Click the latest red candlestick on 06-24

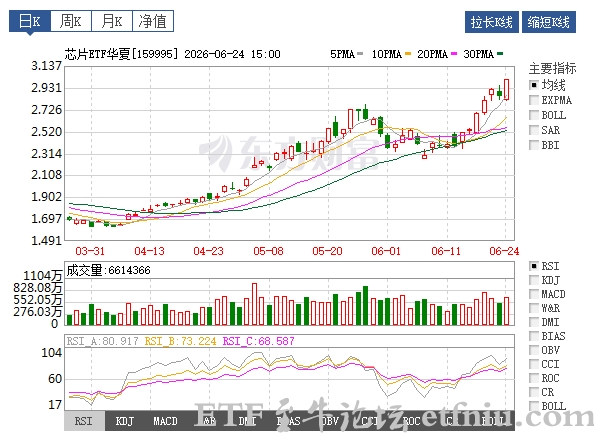[x=507, y=89]
